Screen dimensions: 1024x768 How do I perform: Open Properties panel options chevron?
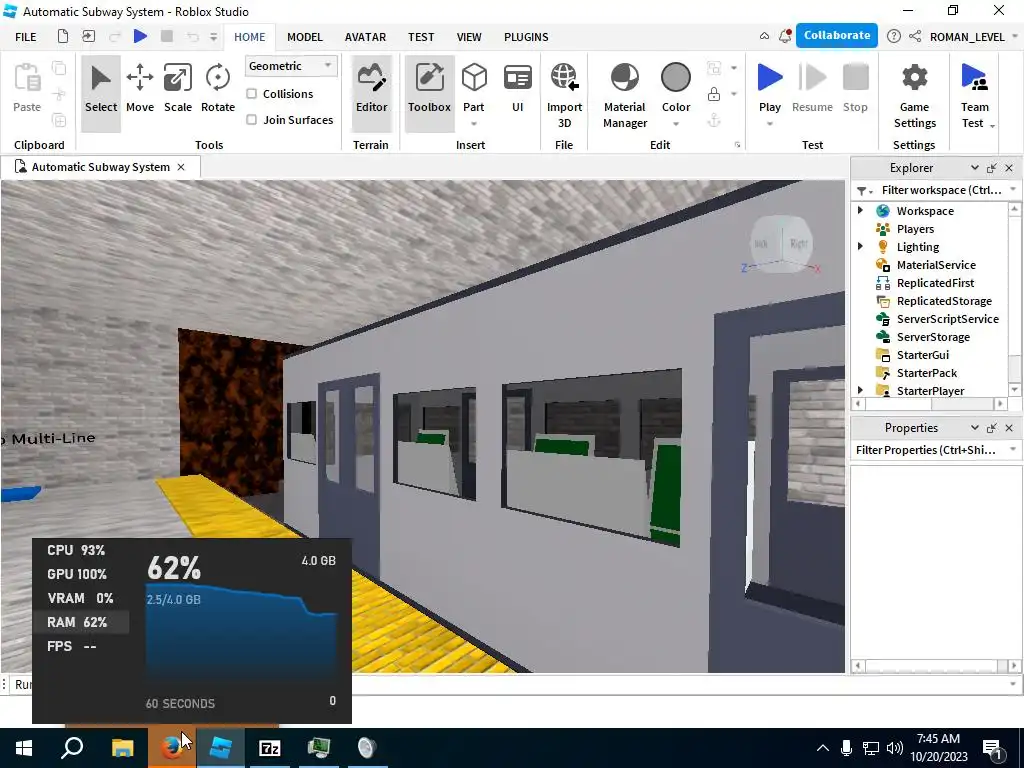coord(974,428)
